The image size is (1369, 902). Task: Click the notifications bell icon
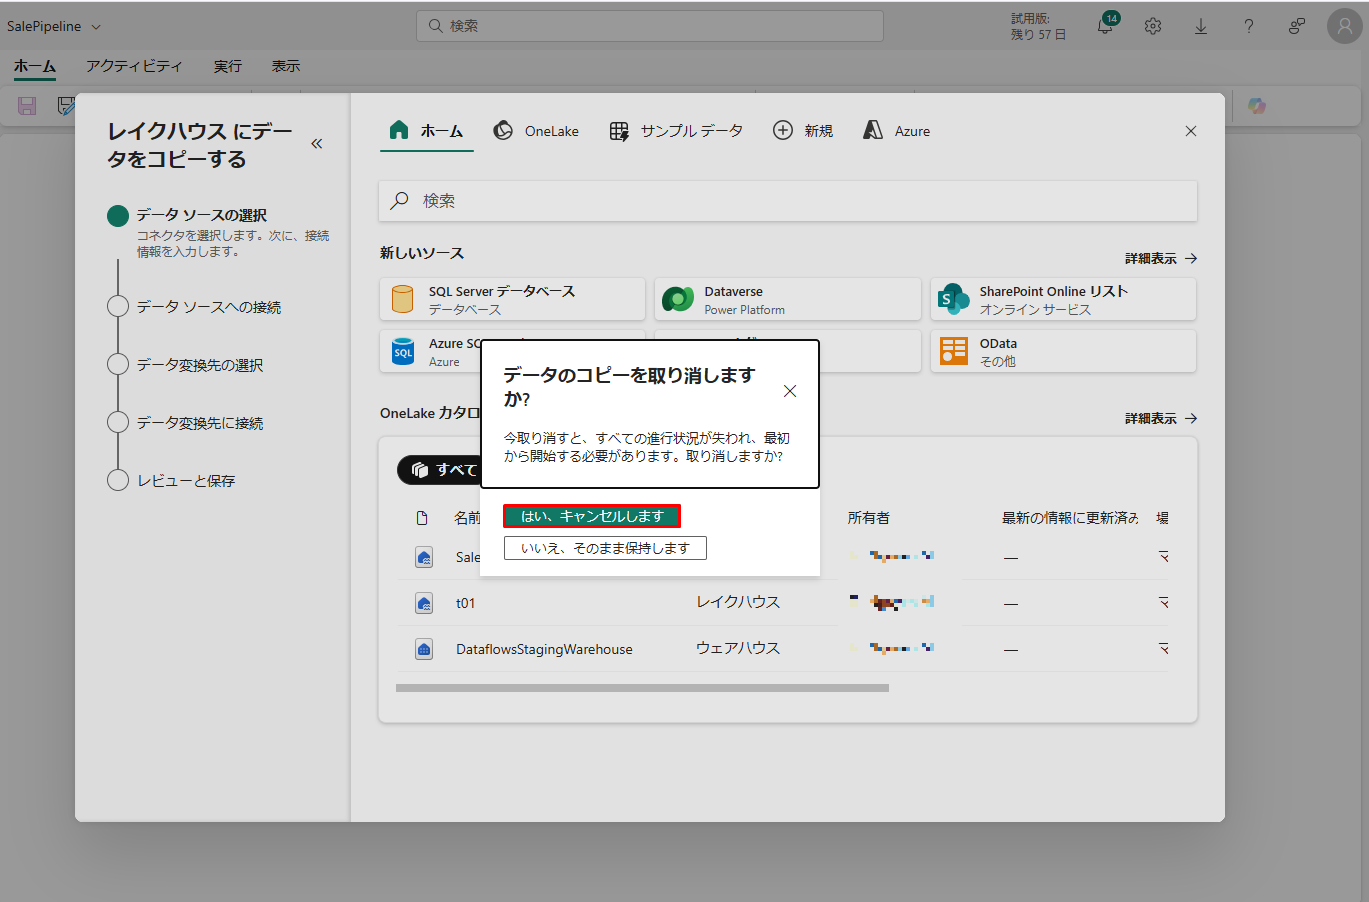point(1105,27)
